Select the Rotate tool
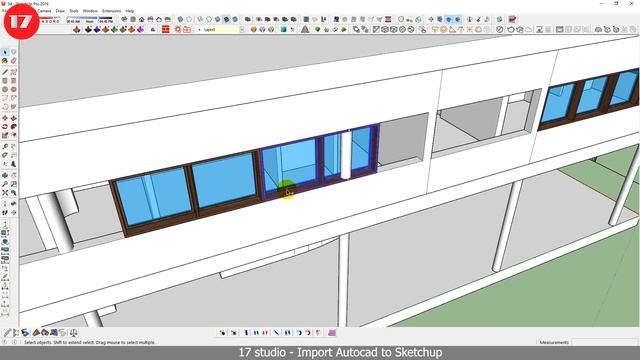This screenshot has height=360, width=640. coord(5,127)
